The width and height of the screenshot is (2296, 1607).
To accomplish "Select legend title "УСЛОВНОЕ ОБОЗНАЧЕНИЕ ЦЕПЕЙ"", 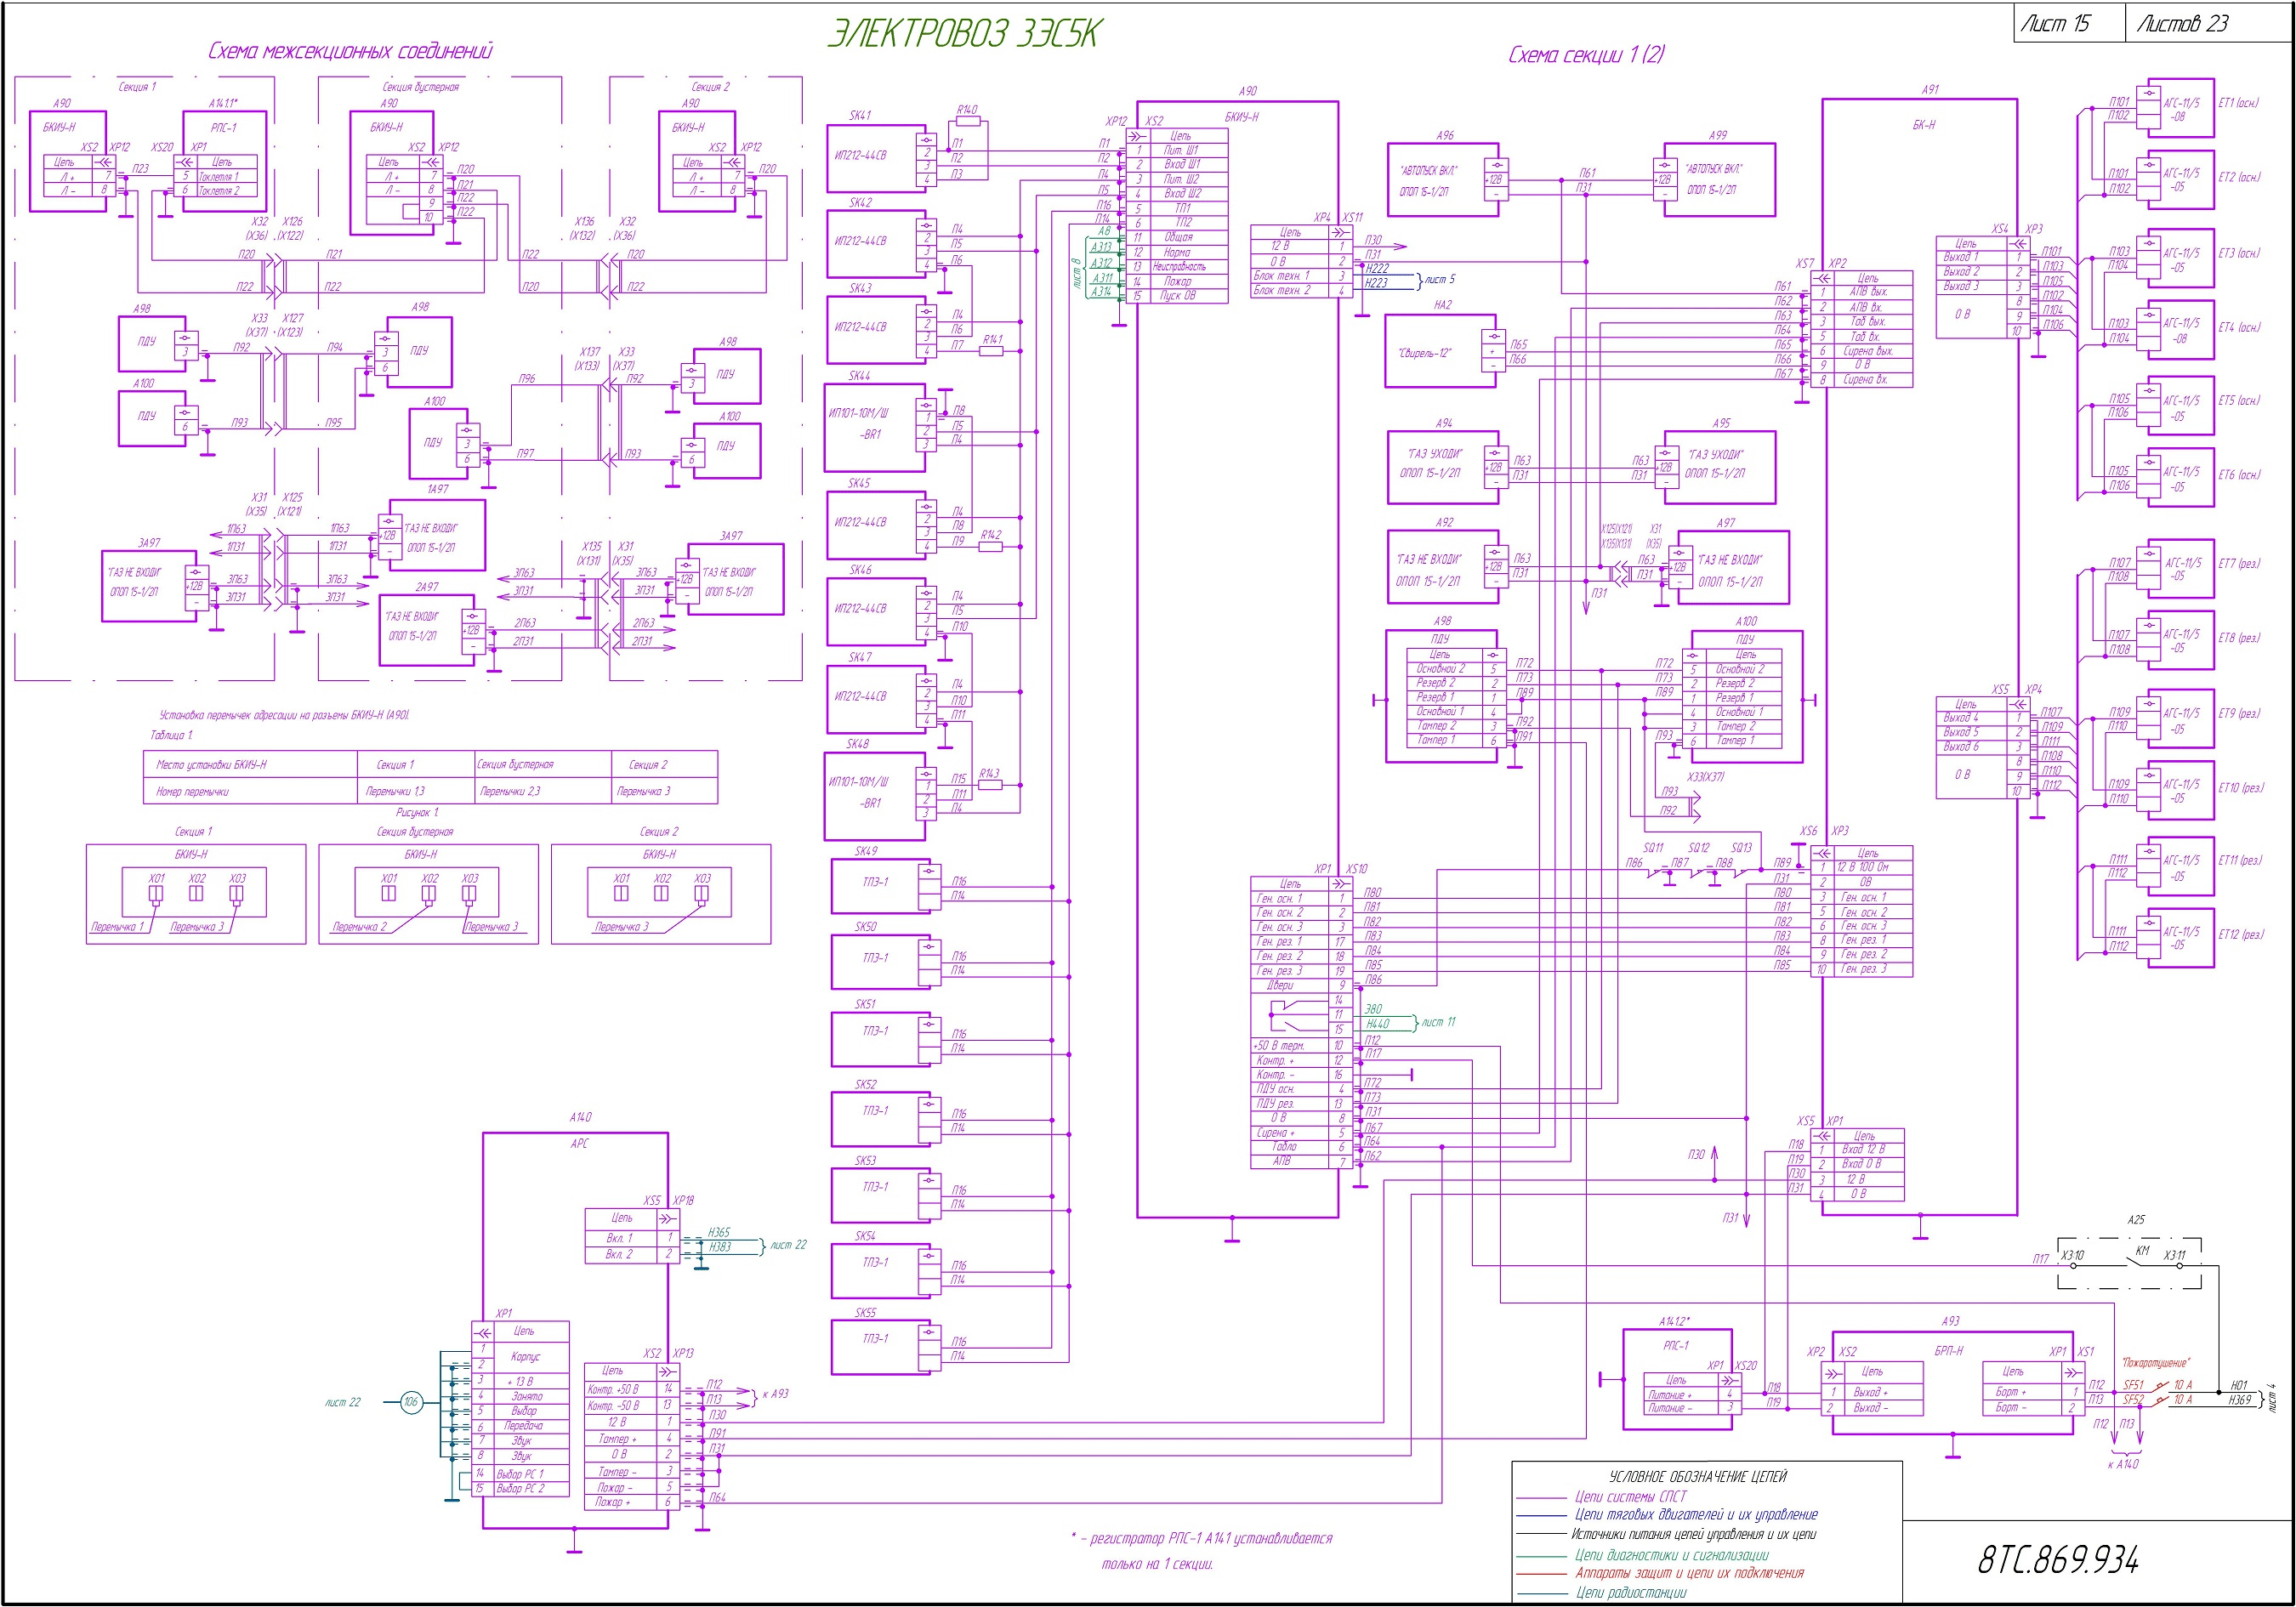I will pos(1697,1476).
